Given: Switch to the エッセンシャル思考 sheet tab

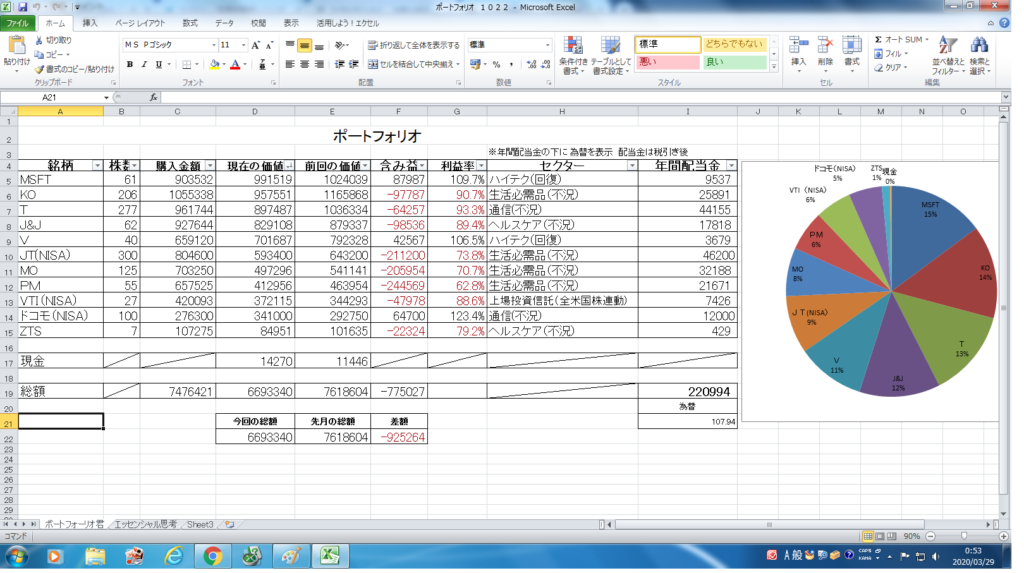Looking at the screenshot, I should [x=145, y=525].
